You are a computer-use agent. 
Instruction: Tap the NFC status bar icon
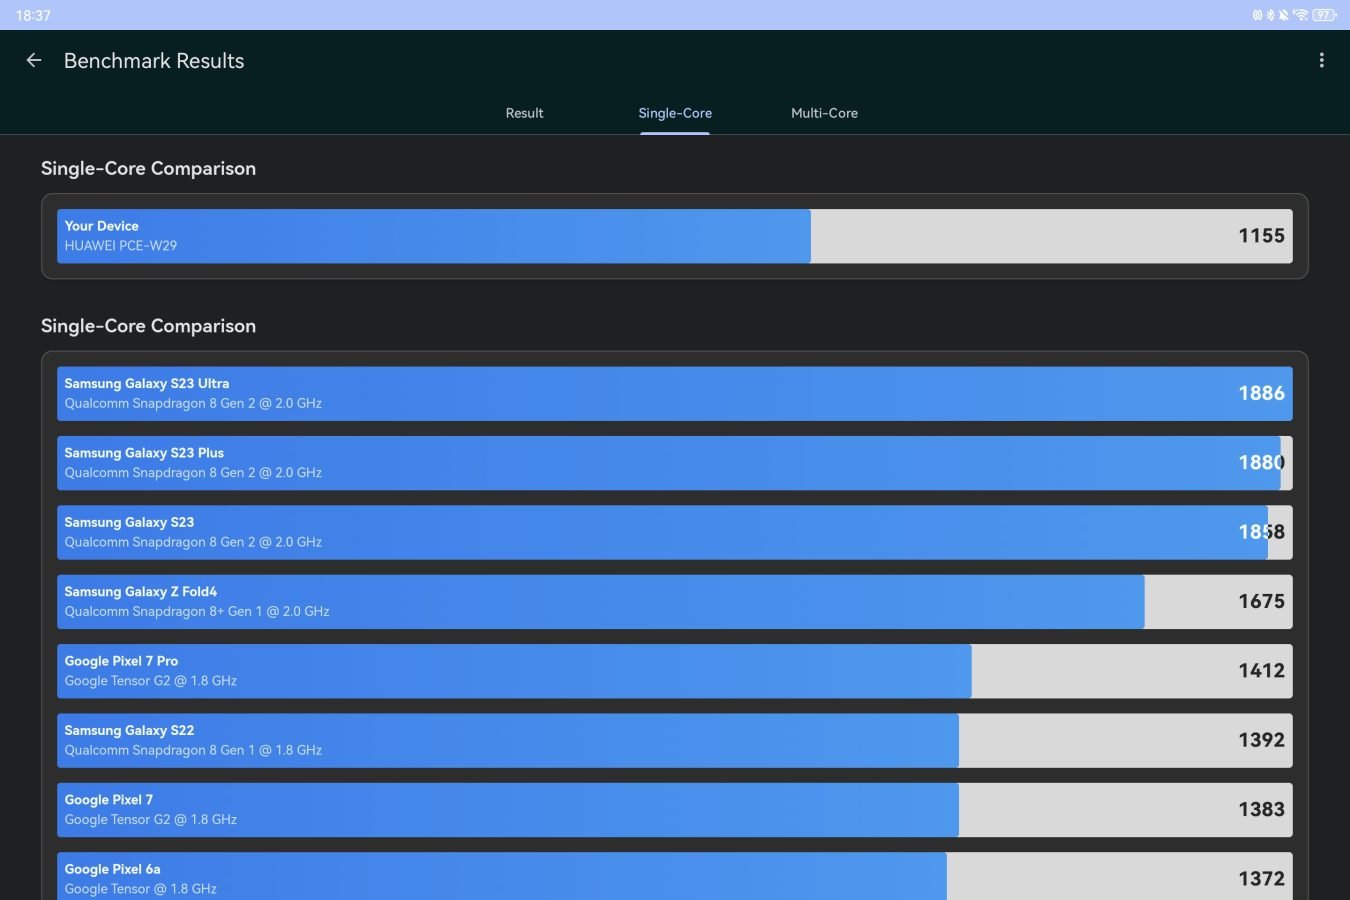[x=1257, y=15]
